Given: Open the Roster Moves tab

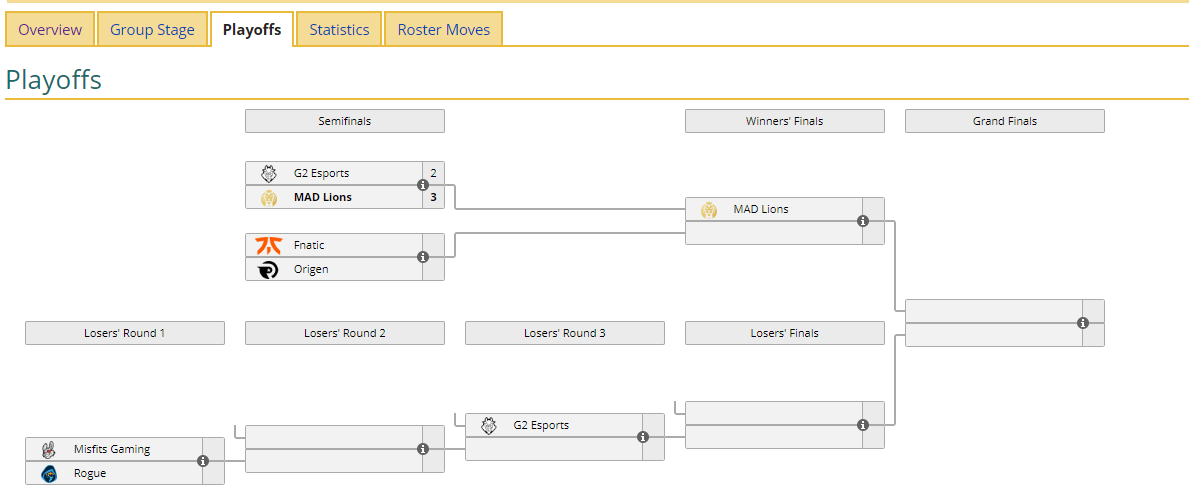Looking at the screenshot, I should click(444, 30).
